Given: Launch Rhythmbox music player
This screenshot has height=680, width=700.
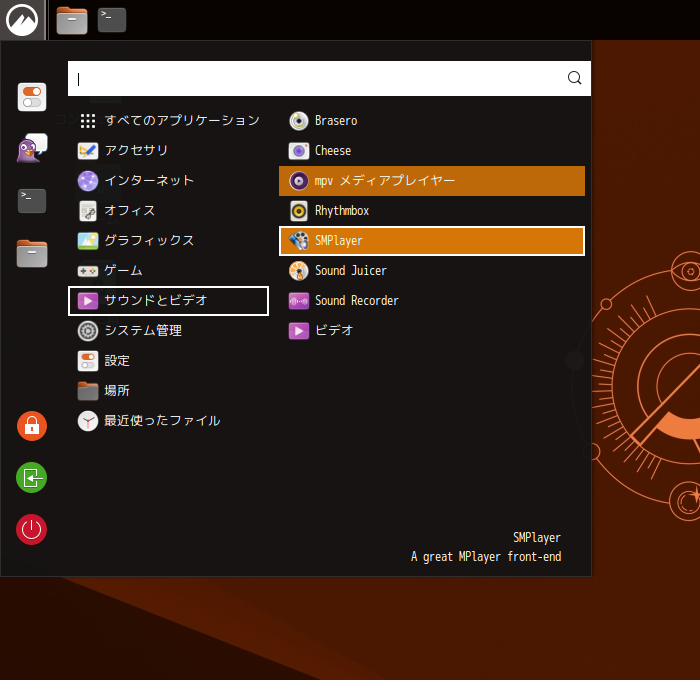Looking at the screenshot, I should pos(432,211).
